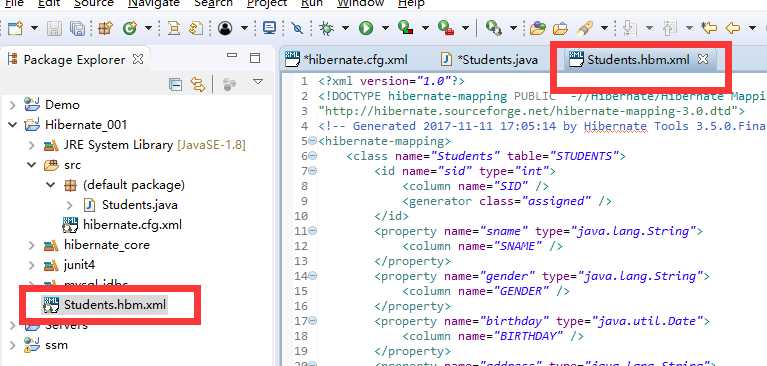Open the Coverage dropdown arrow
Image resolution: width=767 pixels, height=366 pixels.
(425, 28)
